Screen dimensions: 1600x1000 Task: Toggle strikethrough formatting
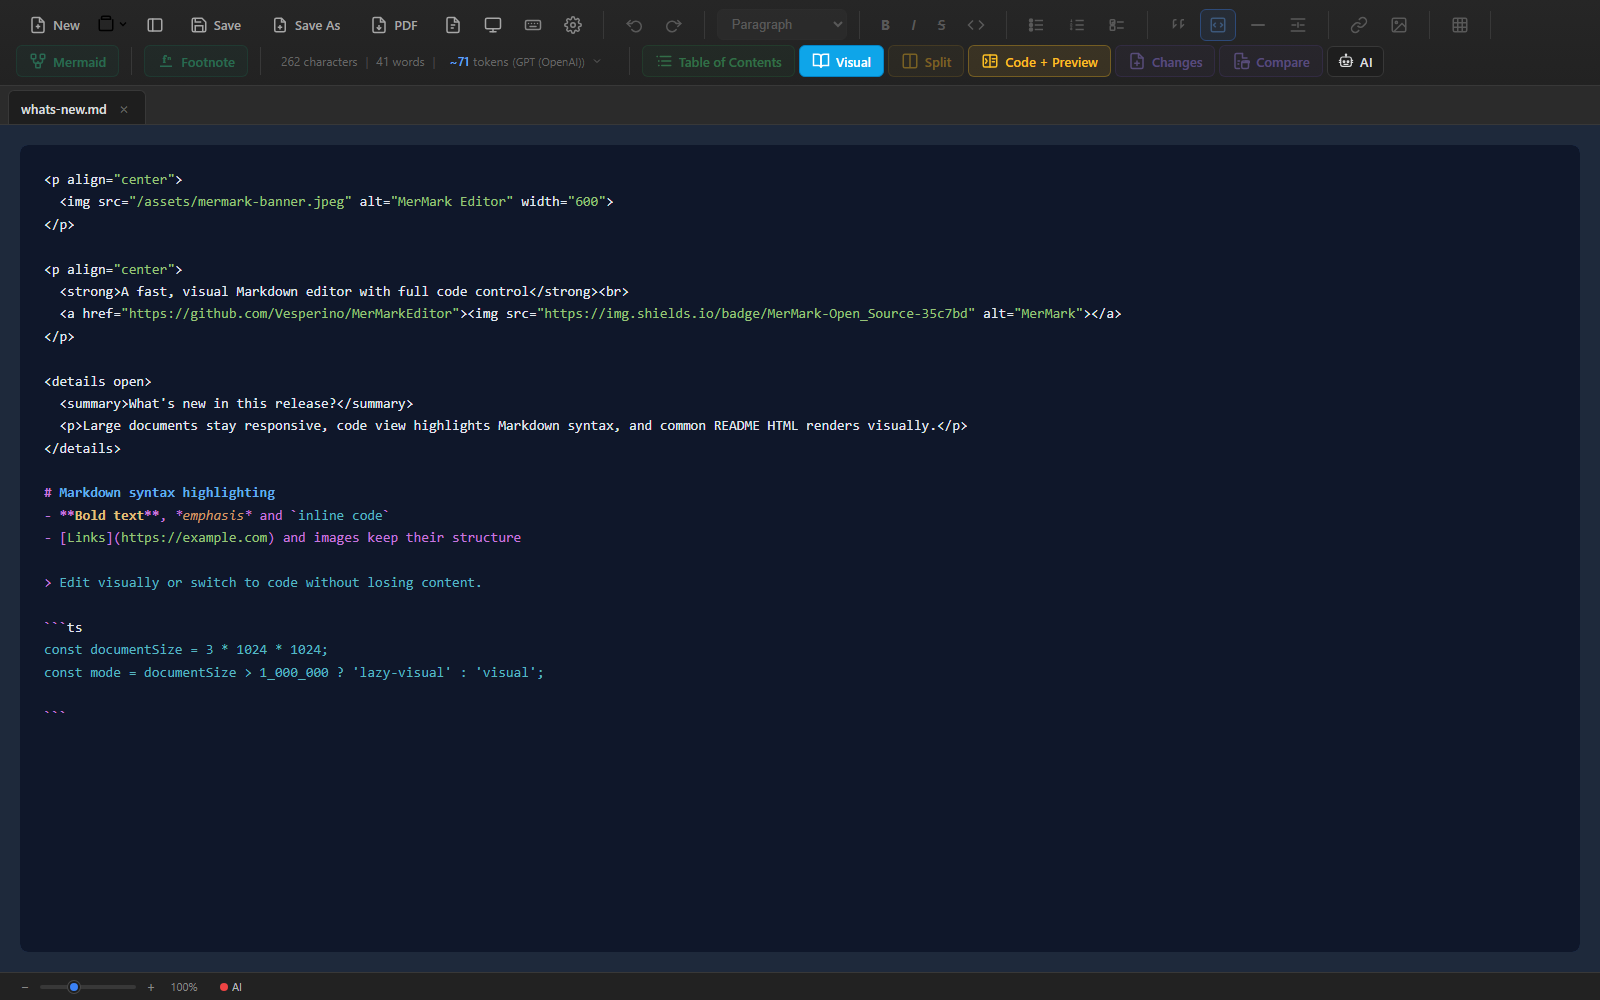[x=941, y=25]
